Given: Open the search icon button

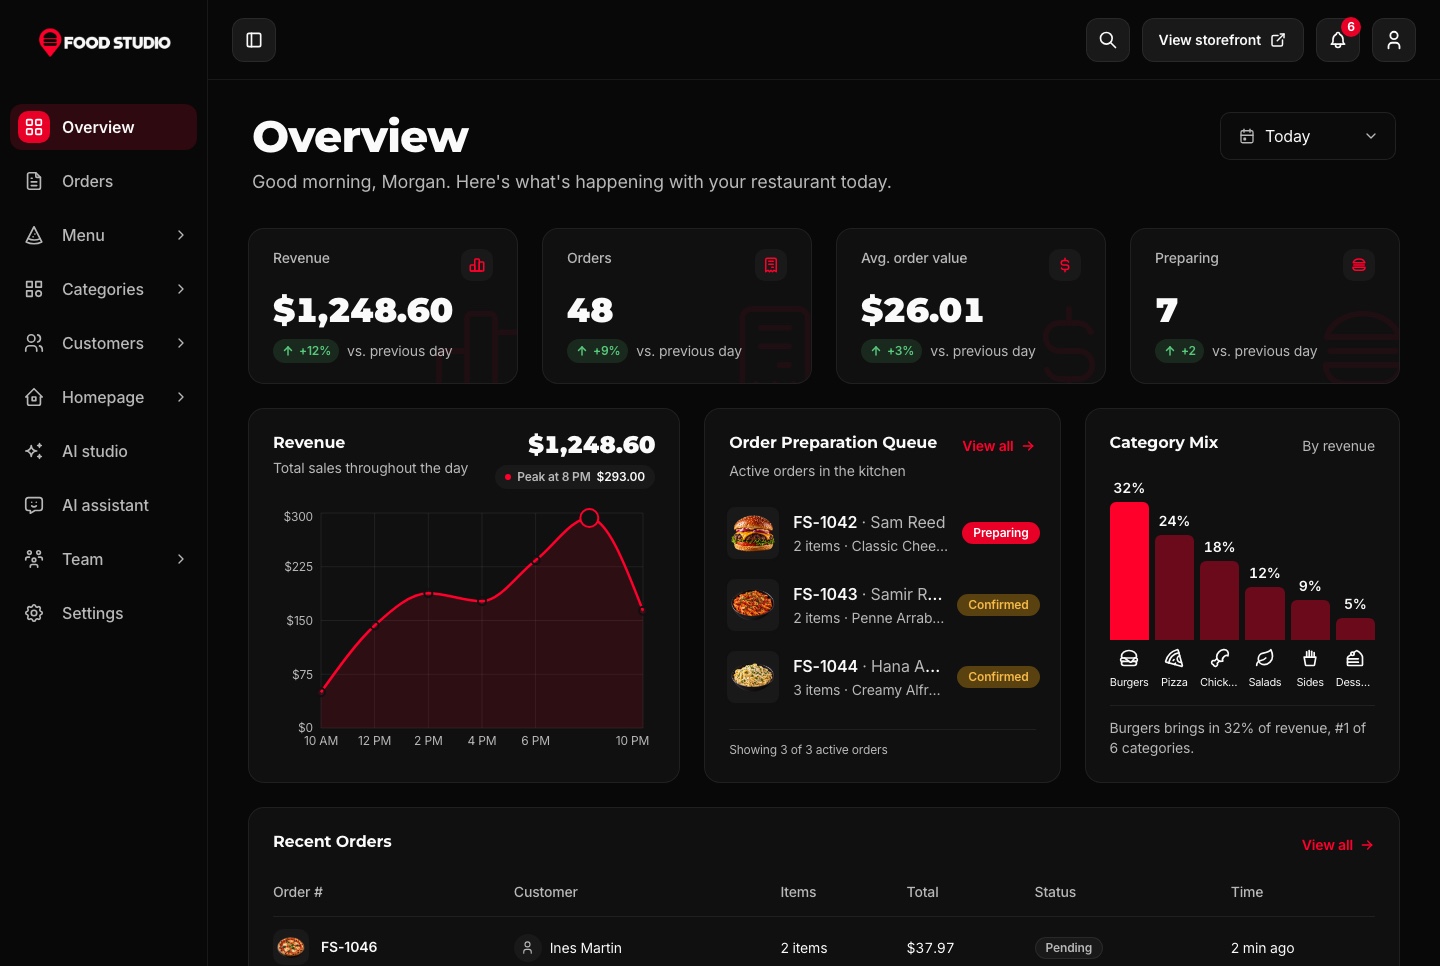Looking at the screenshot, I should [x=1108, y=40].
